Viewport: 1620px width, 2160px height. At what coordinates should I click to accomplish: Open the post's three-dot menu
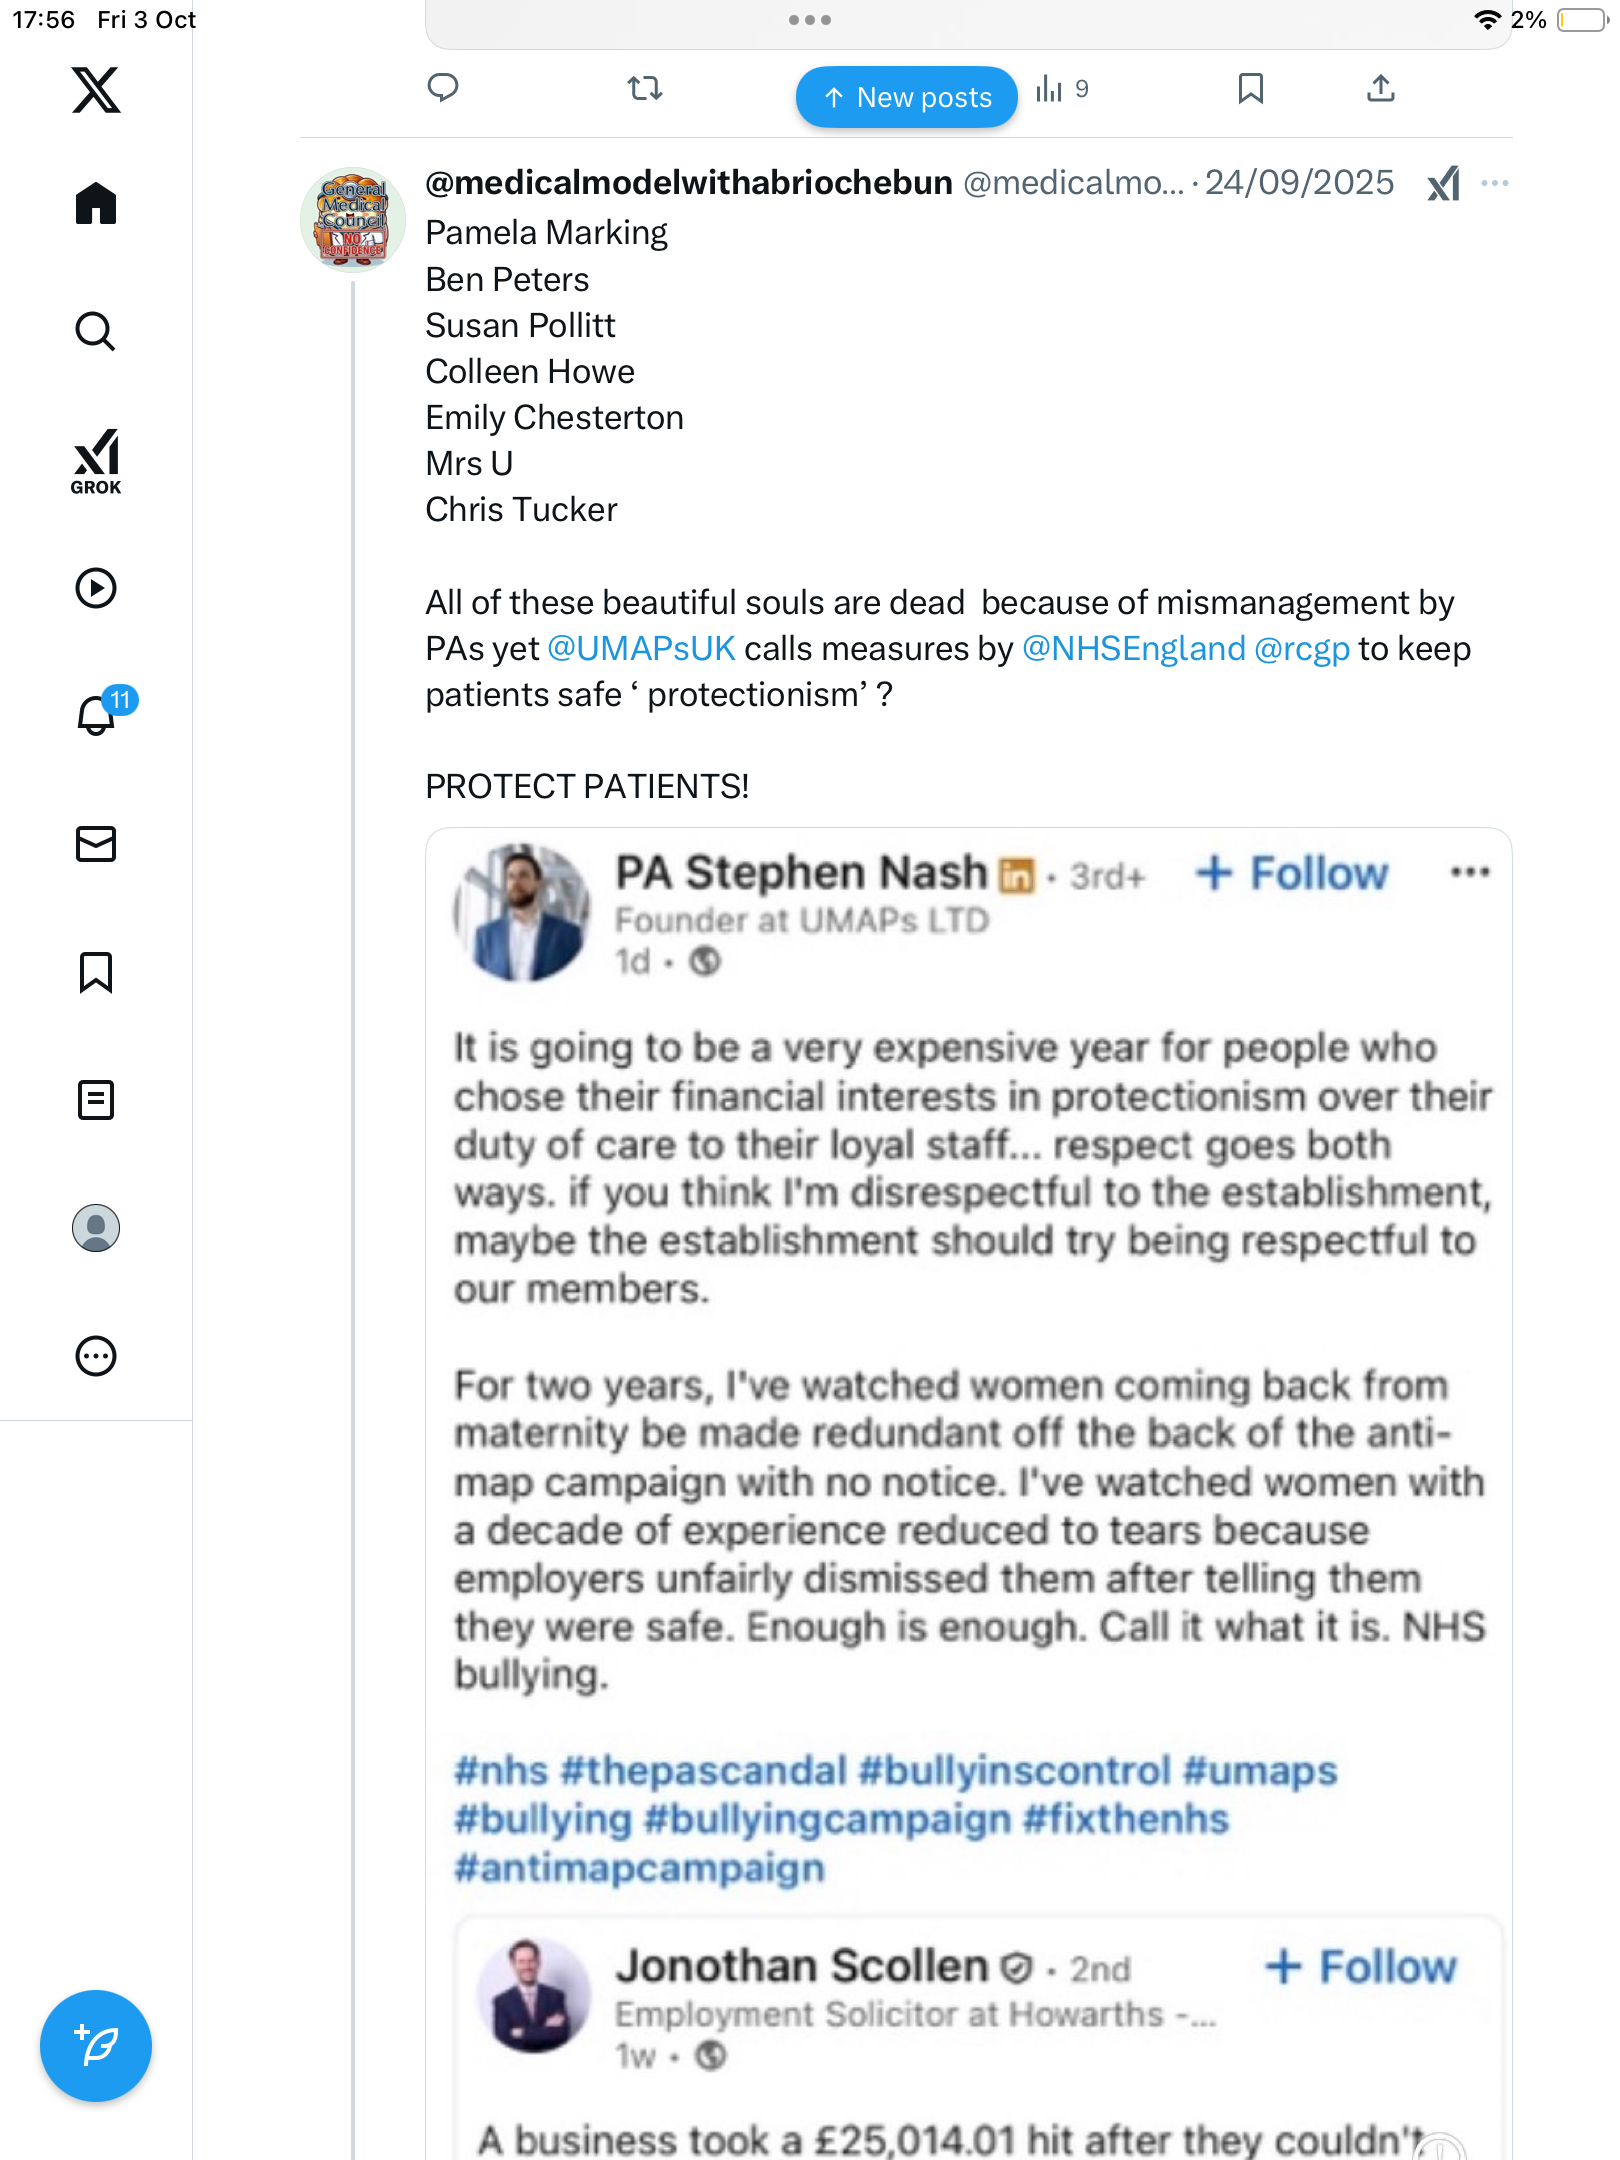(x=1495, y=183)
